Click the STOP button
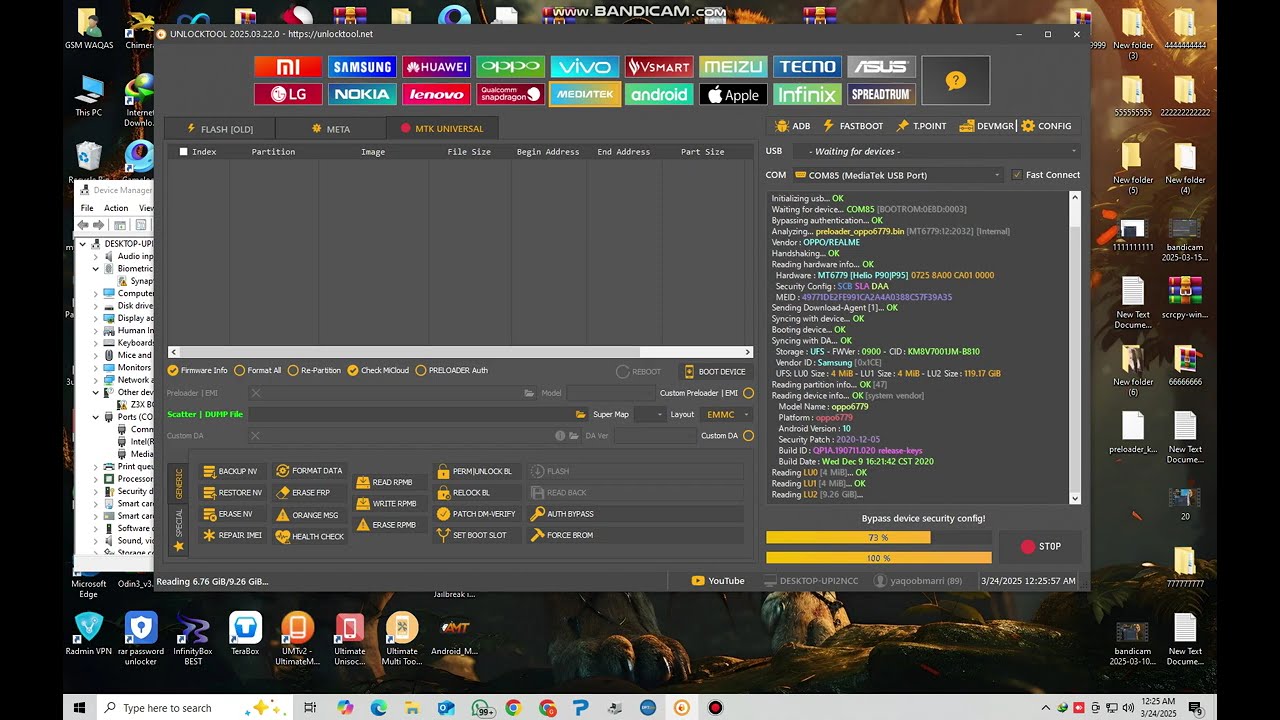 click(x=1040, y=546)
